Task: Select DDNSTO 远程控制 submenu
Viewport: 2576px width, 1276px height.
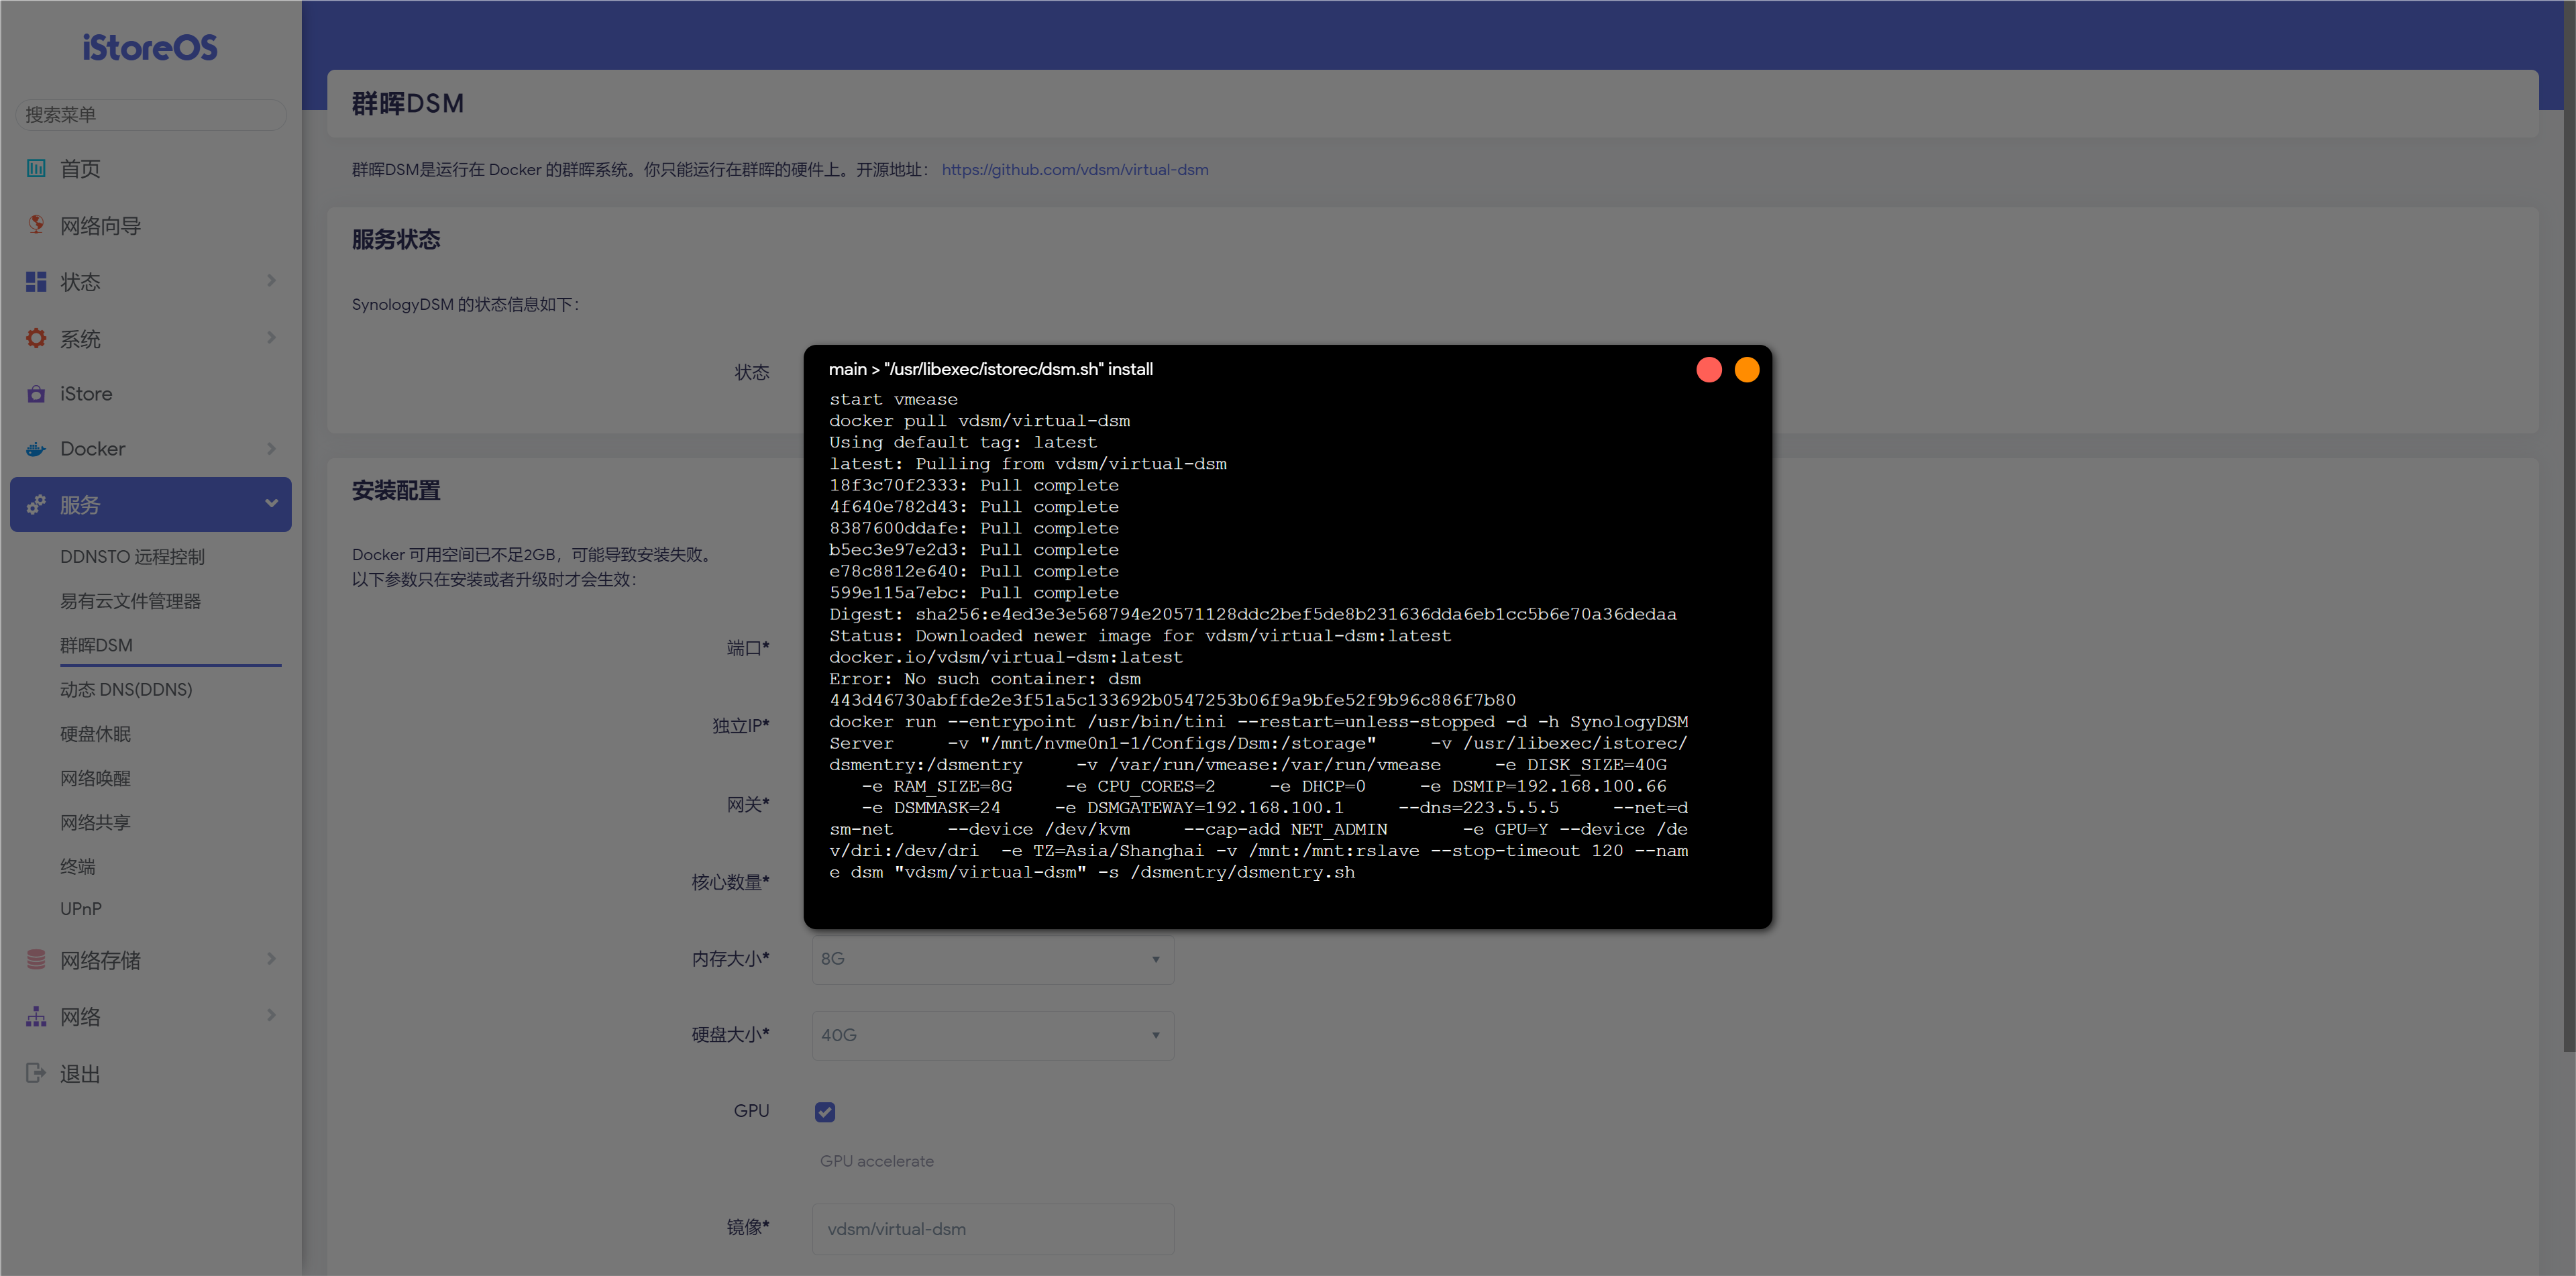Action: [x=132, y=556]
